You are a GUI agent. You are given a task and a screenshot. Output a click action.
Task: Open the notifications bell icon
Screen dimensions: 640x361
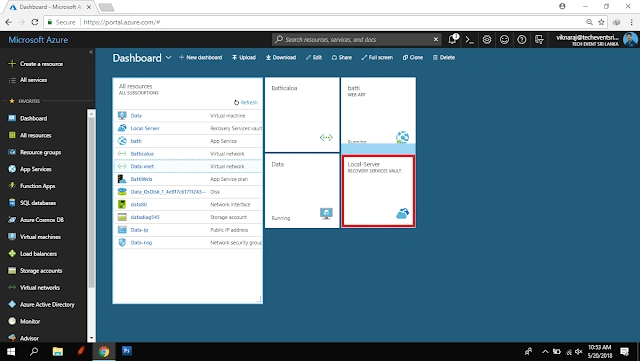pos(452,40)
